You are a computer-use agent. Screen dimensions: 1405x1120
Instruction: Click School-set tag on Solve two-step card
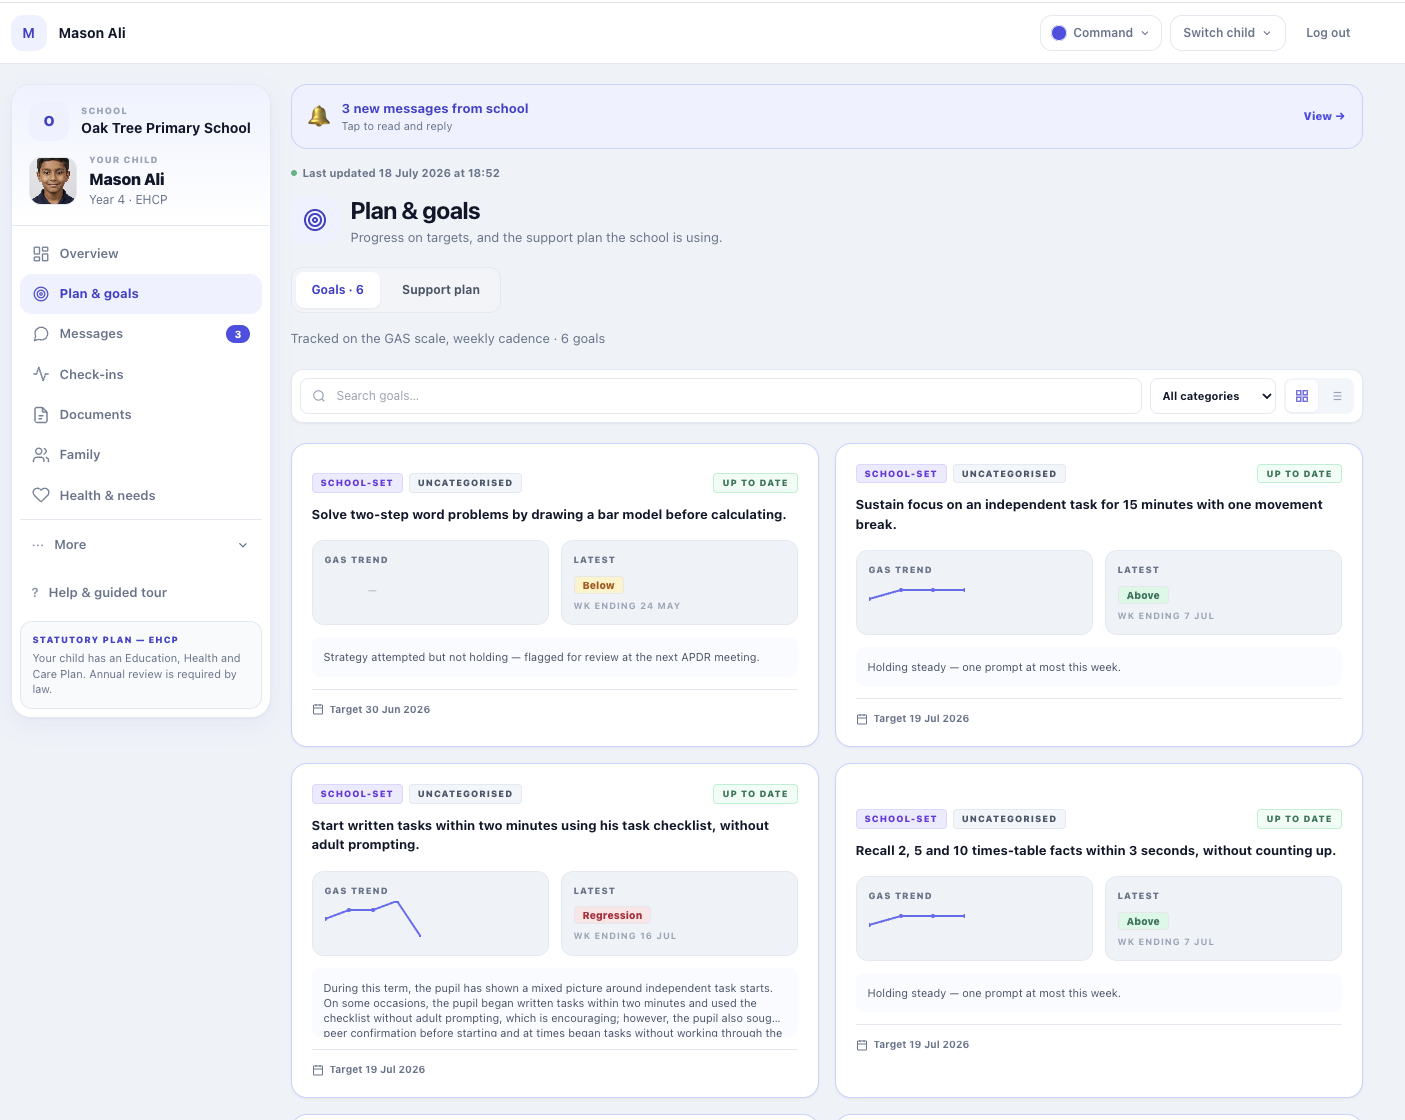(x=357, y=483)
